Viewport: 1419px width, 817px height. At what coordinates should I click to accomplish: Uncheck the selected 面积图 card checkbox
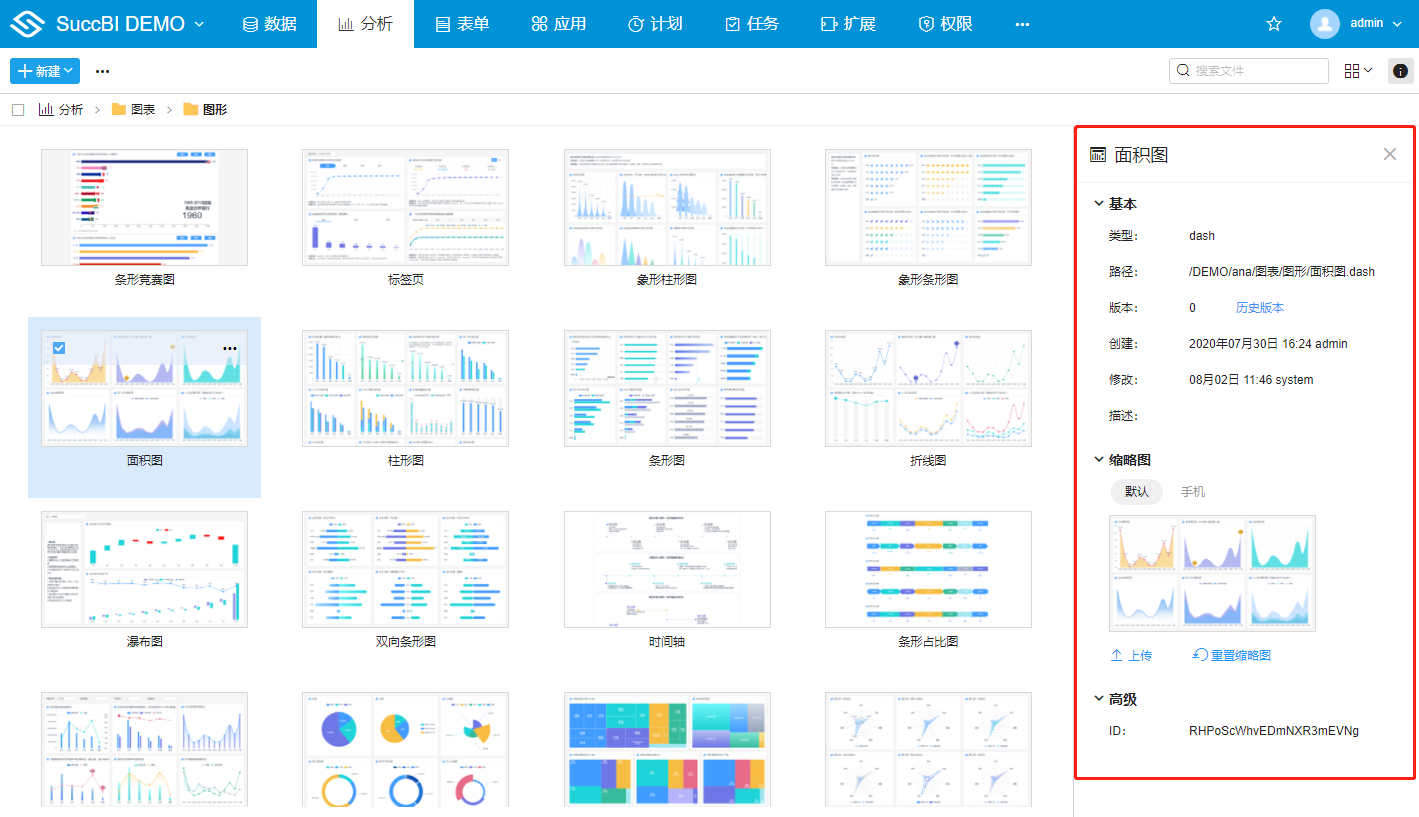(59, 347)
